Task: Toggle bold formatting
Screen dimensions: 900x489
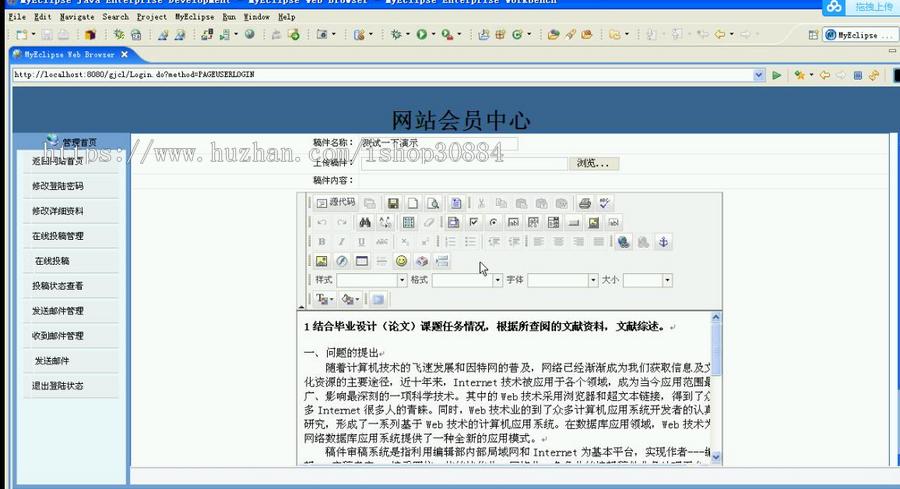Action: pyautogui.click(x=321, y=242)
